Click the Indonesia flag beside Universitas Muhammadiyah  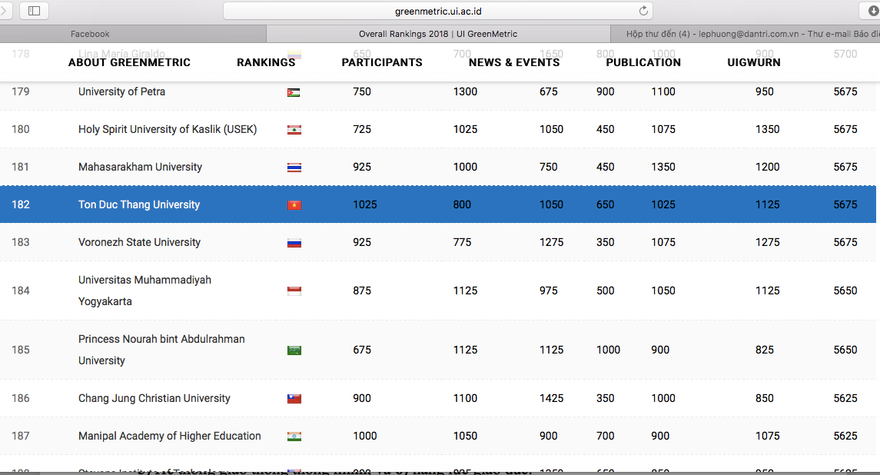(x=294, y=291)
